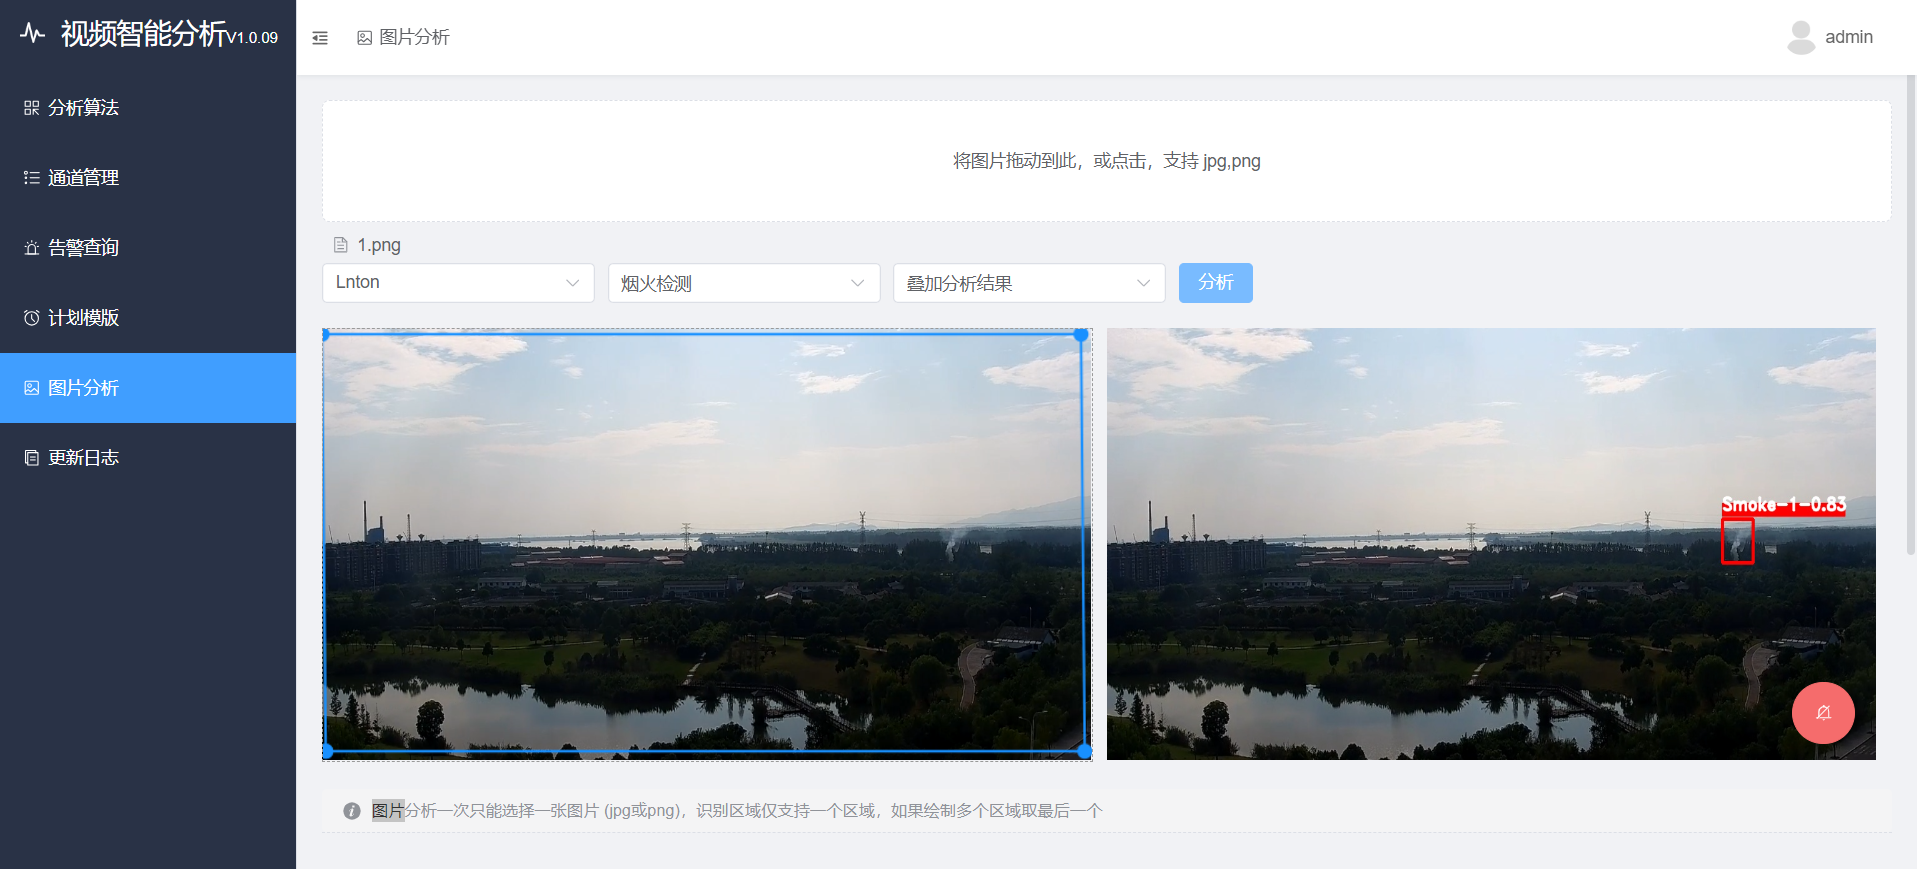Click the red floating alarm bell button
Viewport: 1917px width, 869px height.
coord(1823,712)
